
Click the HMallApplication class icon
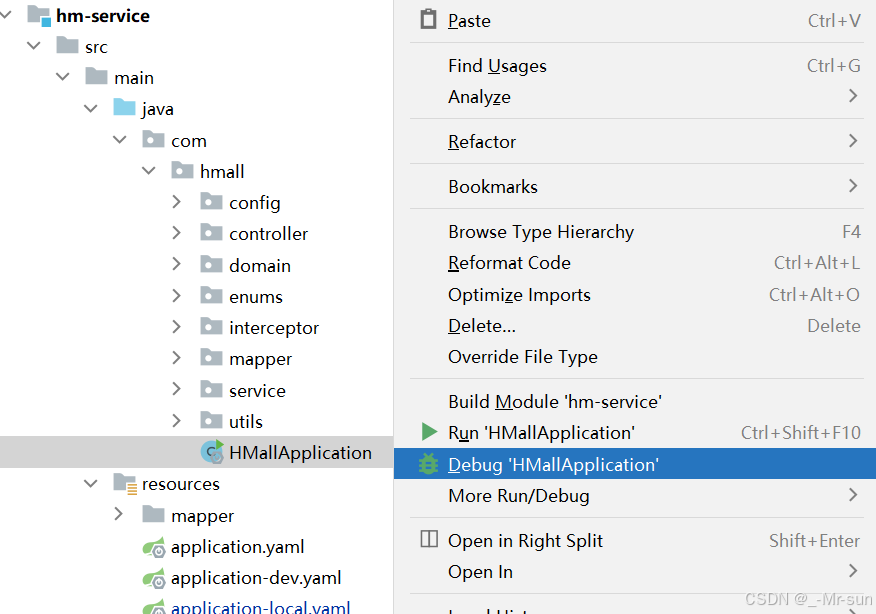click(x=212, y=452)
